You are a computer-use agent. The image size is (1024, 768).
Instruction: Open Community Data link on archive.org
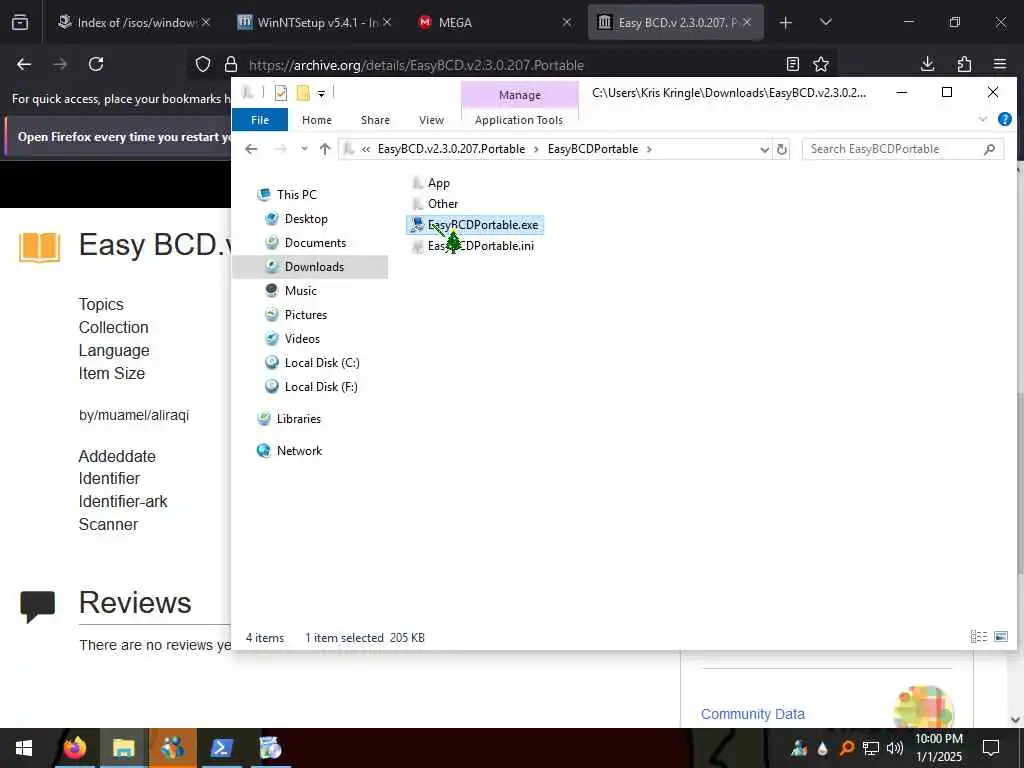point(752,714)
